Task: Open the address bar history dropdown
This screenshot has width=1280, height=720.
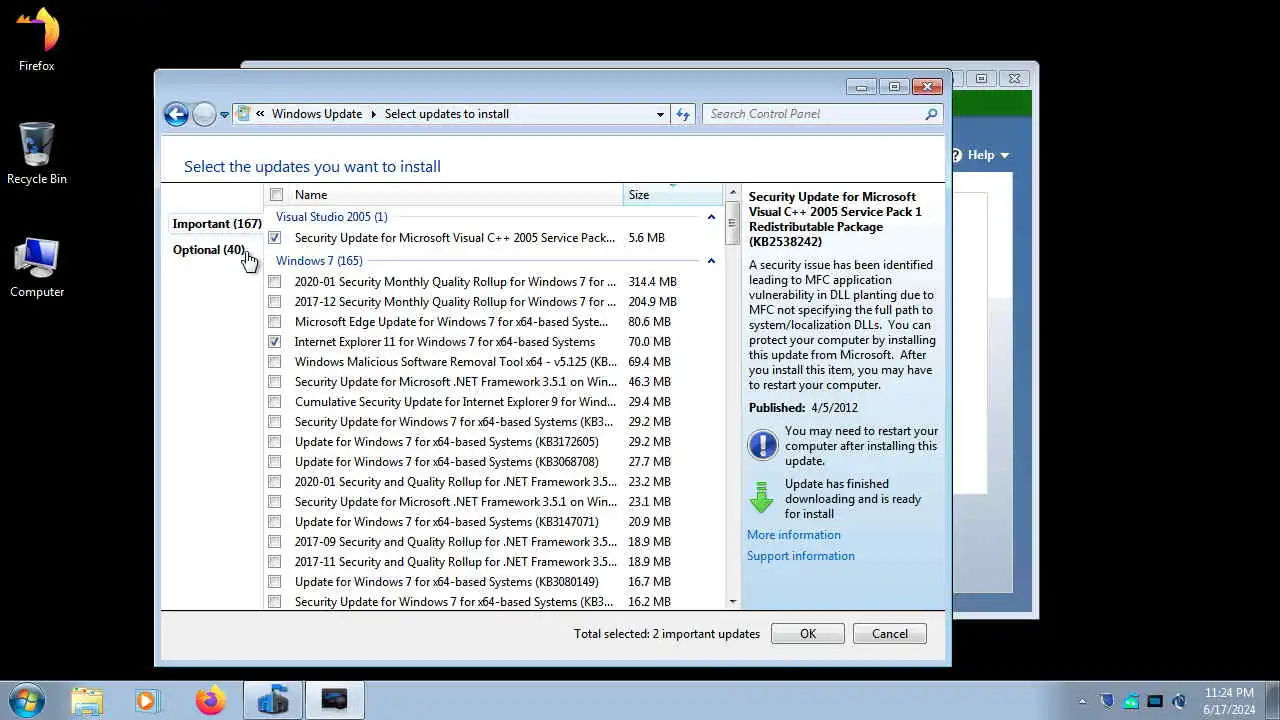Action: (x=660, y=114)
